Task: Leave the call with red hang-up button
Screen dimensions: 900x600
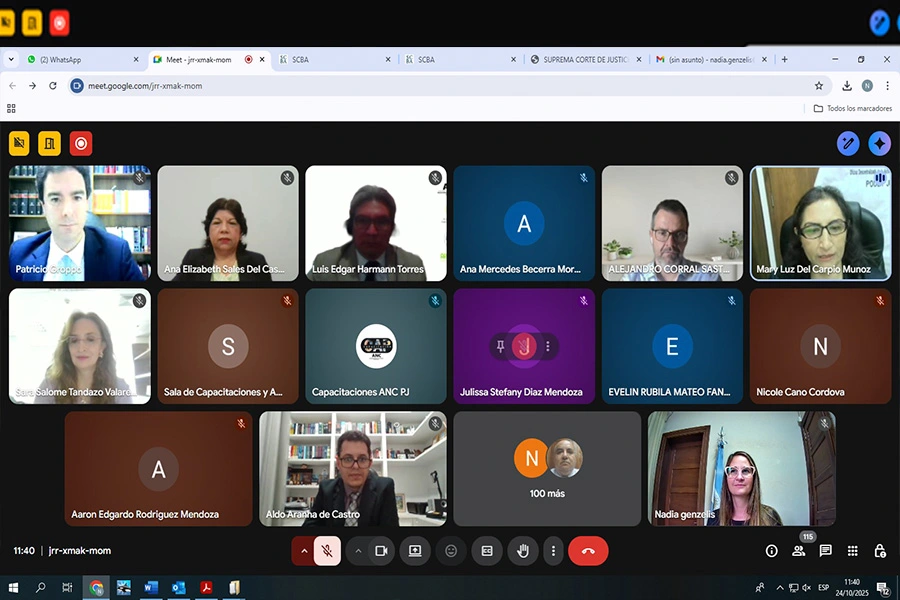Action: coord(588,551)
